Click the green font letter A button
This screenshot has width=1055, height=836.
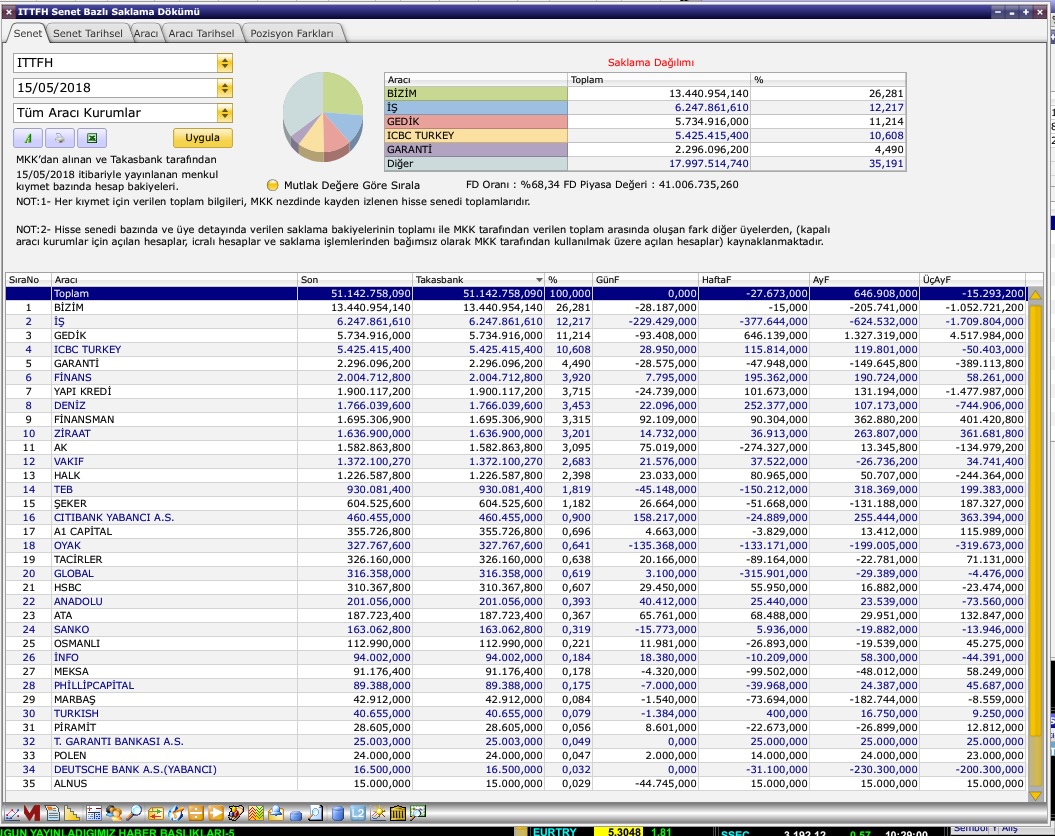click(28, 138)
